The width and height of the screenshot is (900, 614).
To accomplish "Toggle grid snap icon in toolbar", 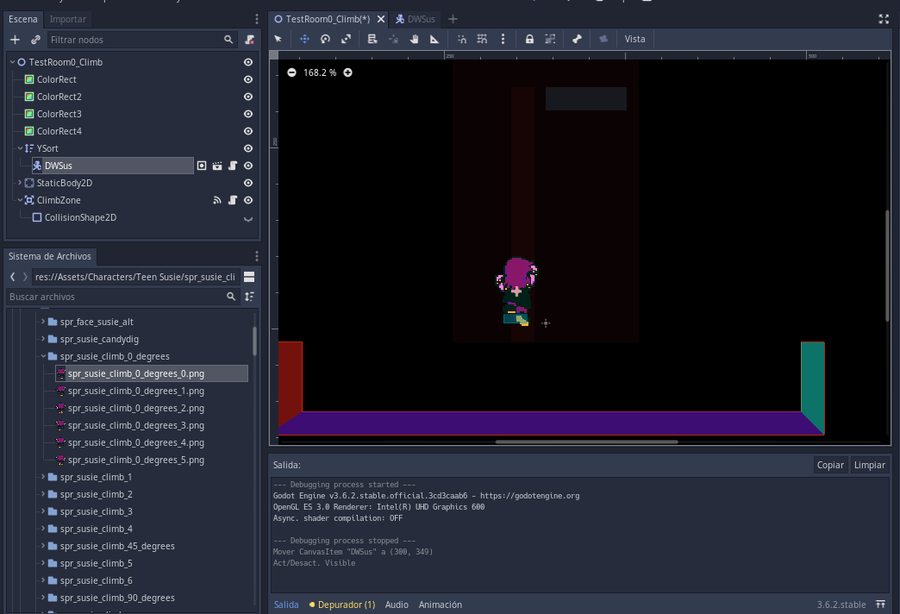I will pyautogui.click(x=482, y=39).
